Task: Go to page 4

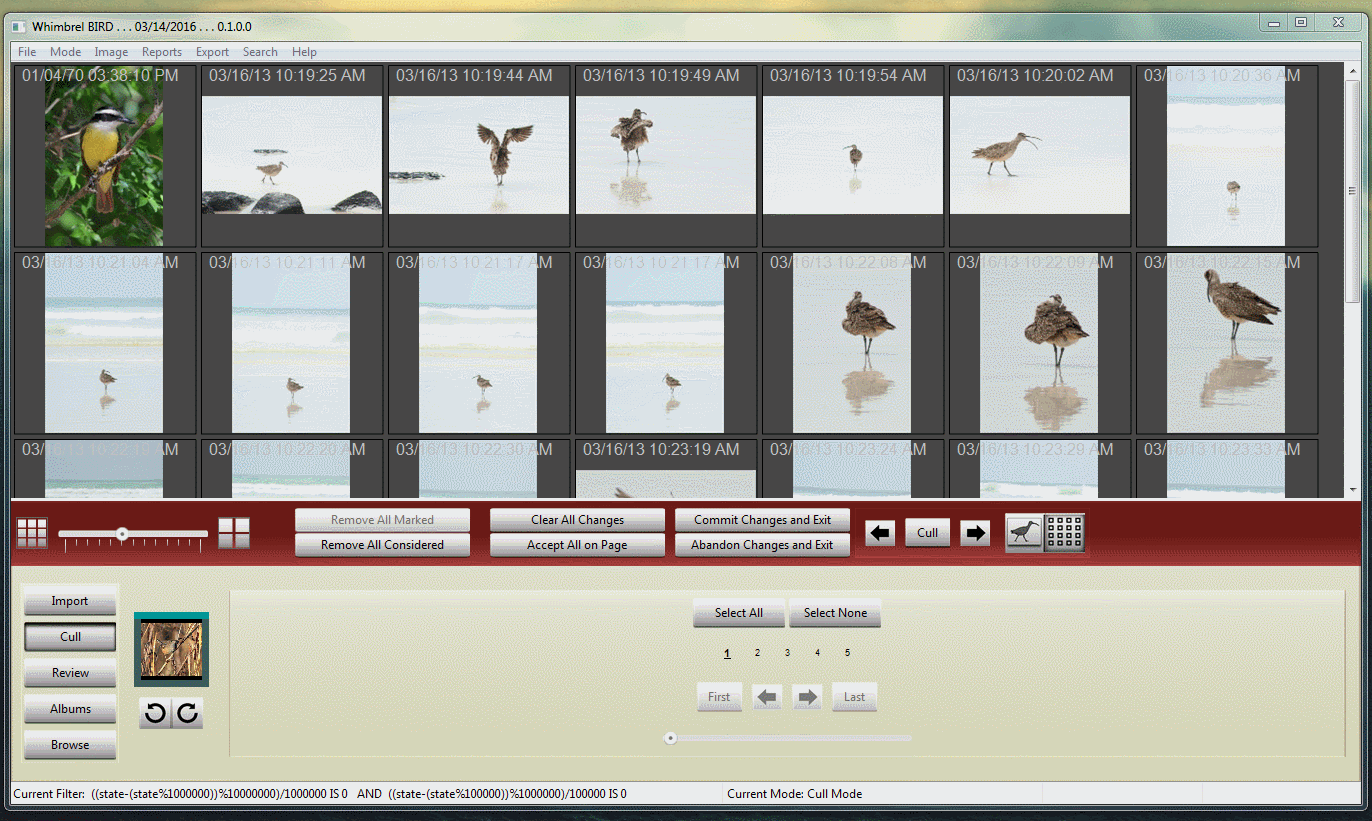Action: (817, 653)
